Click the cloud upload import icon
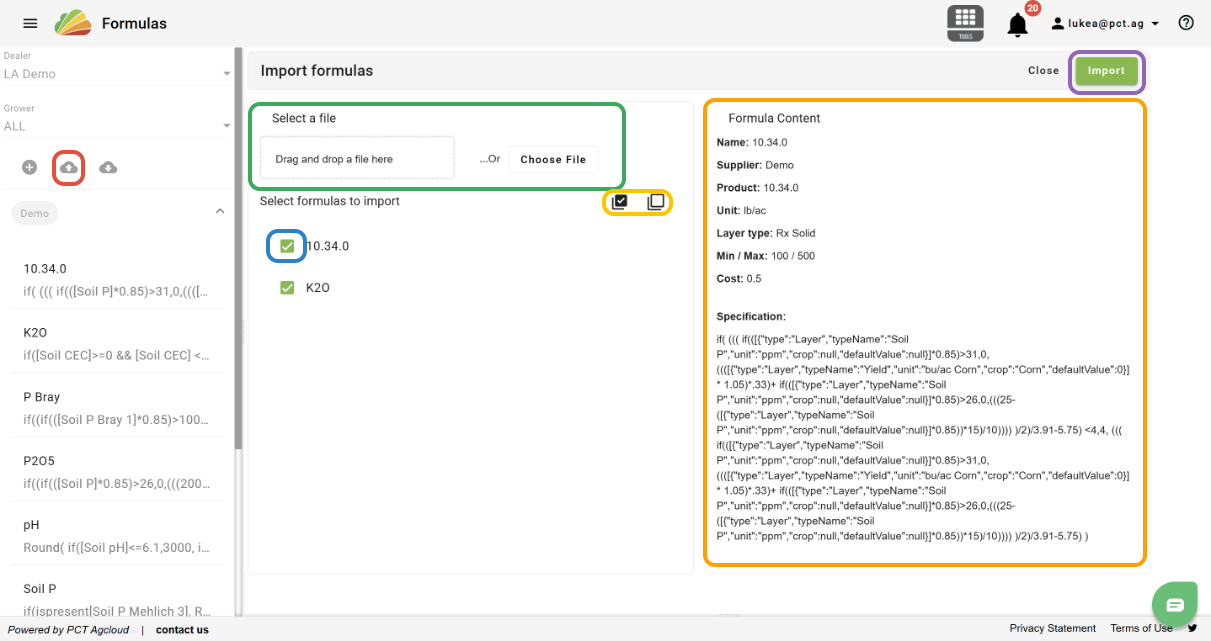Image resolution: width=1211 pixels, height=641 pixels. [x=68, y=167]
